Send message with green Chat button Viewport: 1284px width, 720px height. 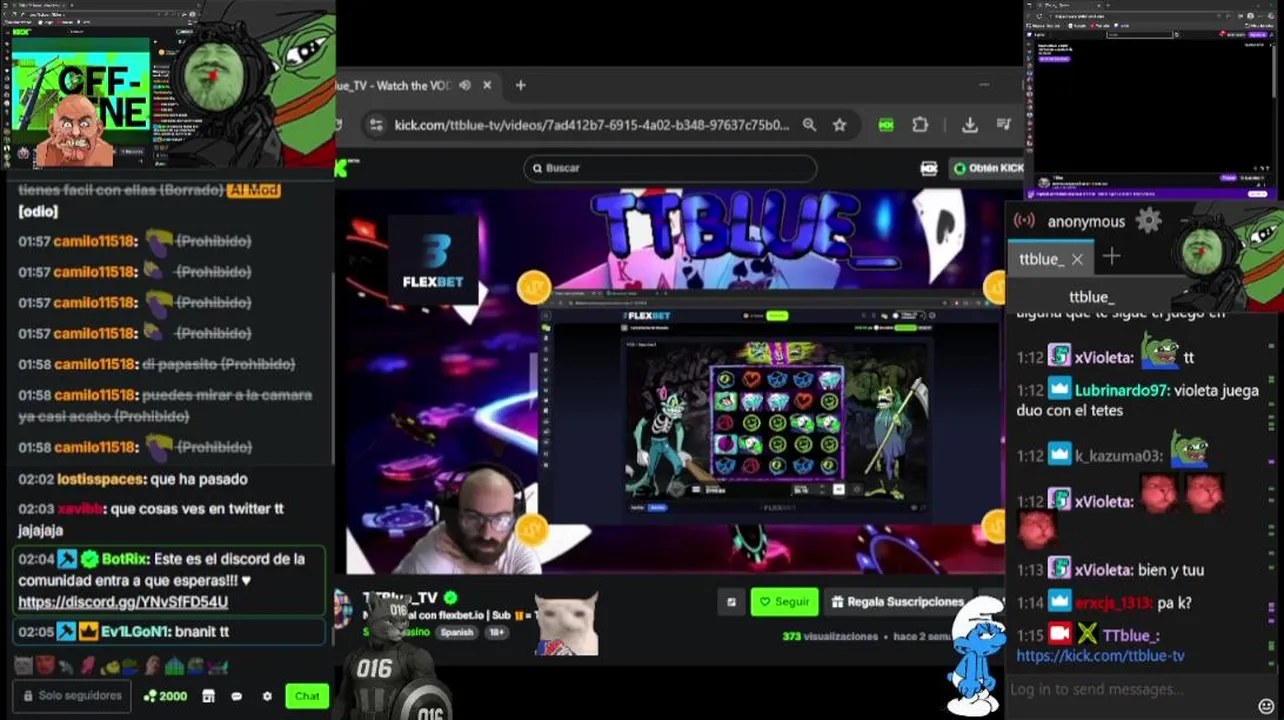[307, 696]
